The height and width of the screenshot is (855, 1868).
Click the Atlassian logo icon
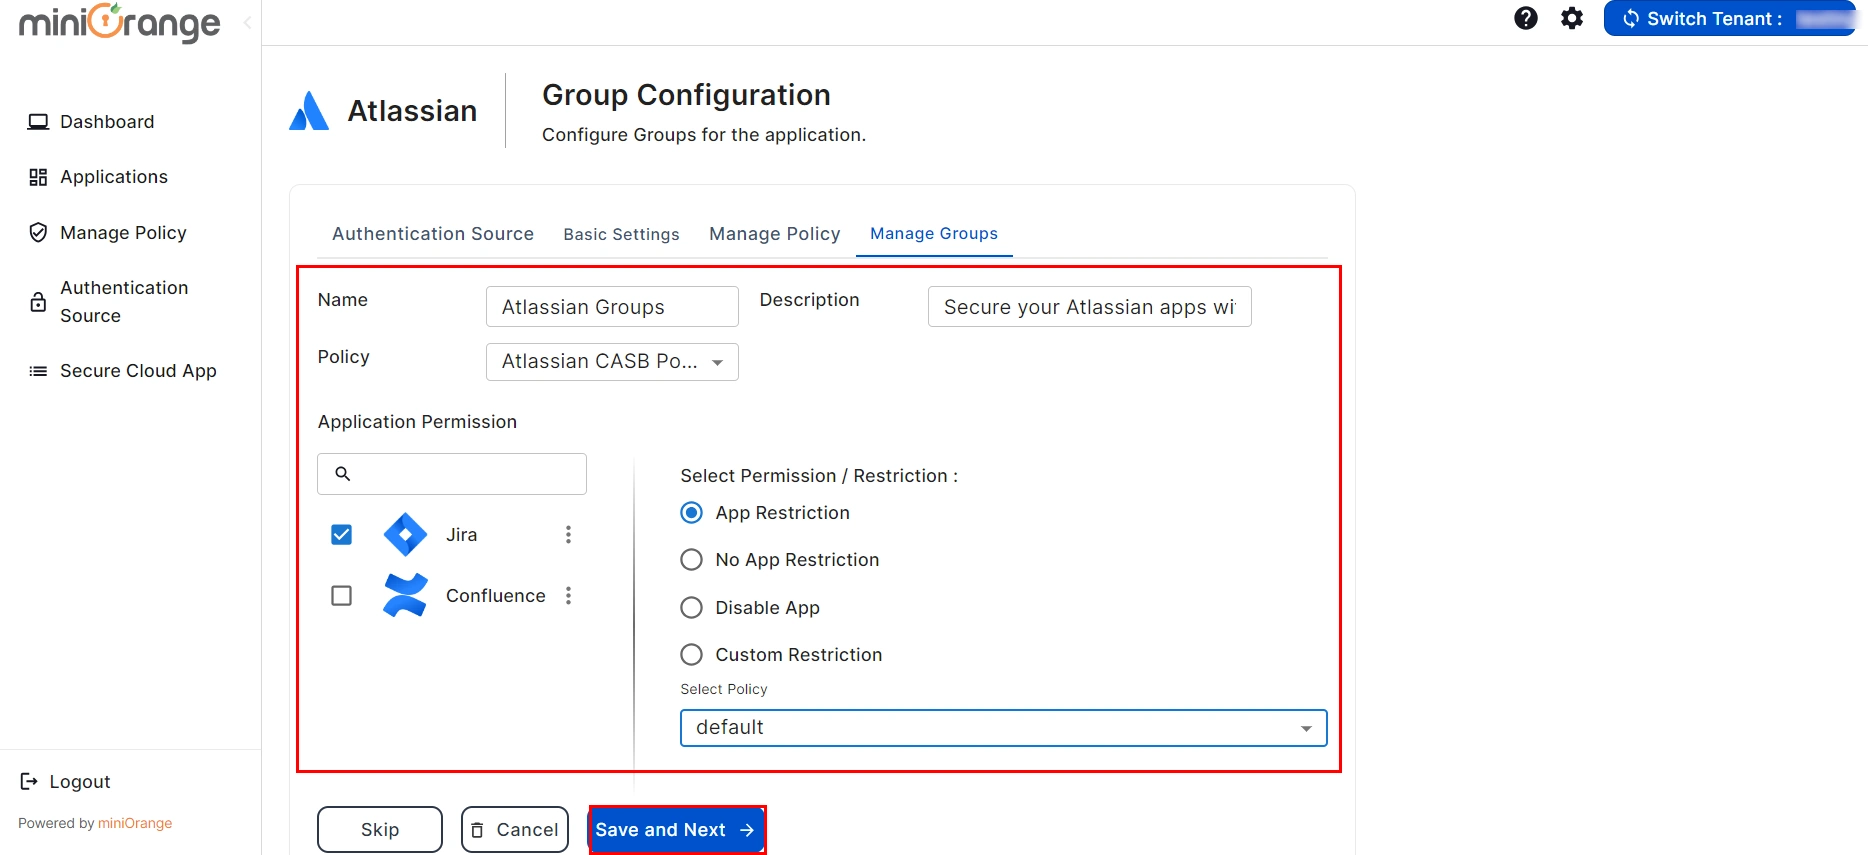point(309,110)
